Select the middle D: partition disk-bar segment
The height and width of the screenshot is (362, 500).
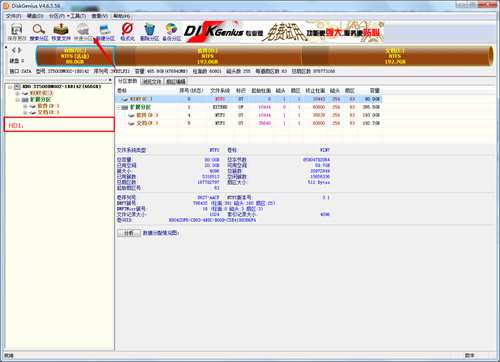208,56
